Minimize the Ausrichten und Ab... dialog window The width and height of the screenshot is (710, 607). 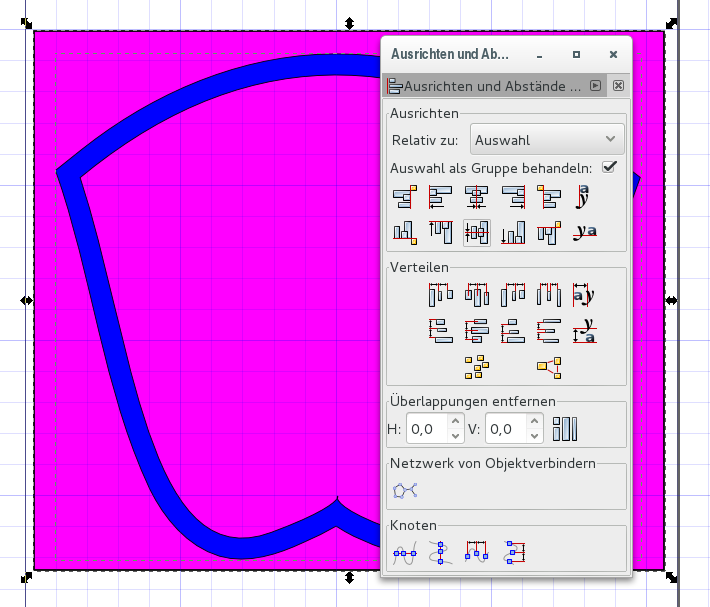click(539, 55)
